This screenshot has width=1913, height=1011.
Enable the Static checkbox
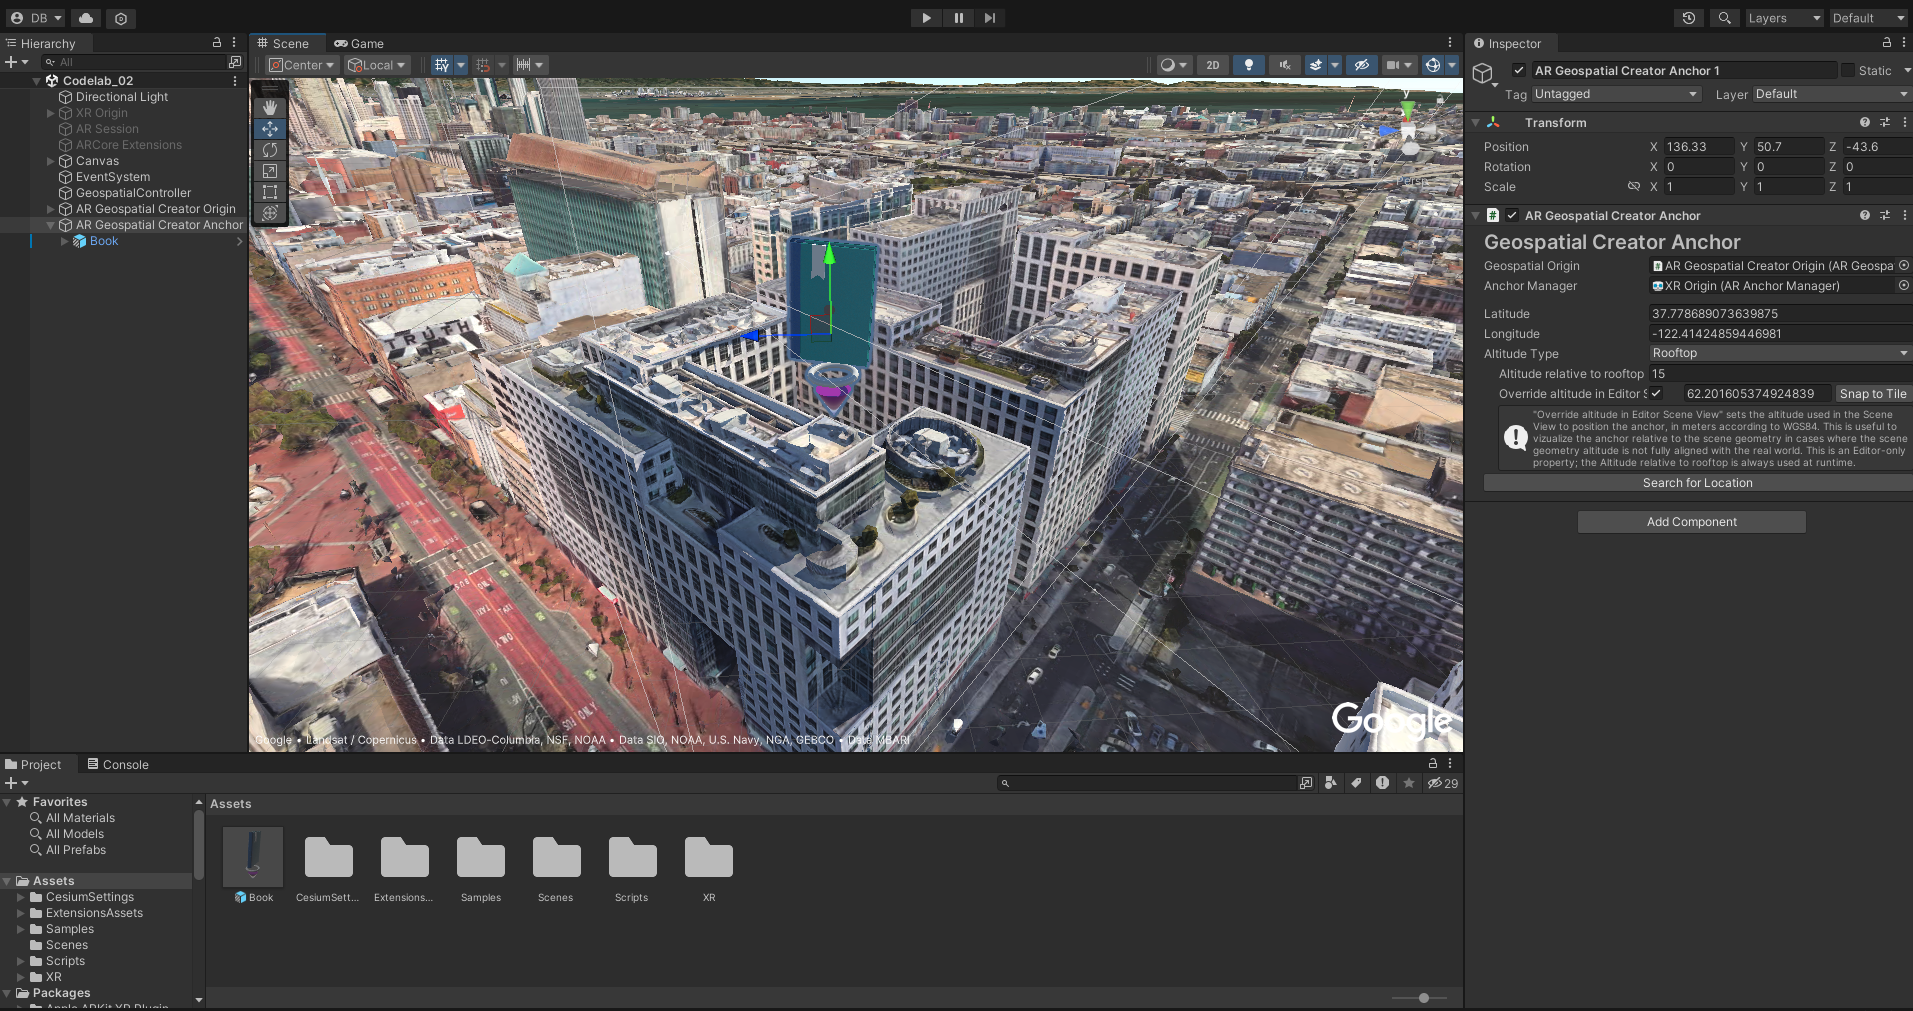pyautogui.click(x=1847, y=71)
